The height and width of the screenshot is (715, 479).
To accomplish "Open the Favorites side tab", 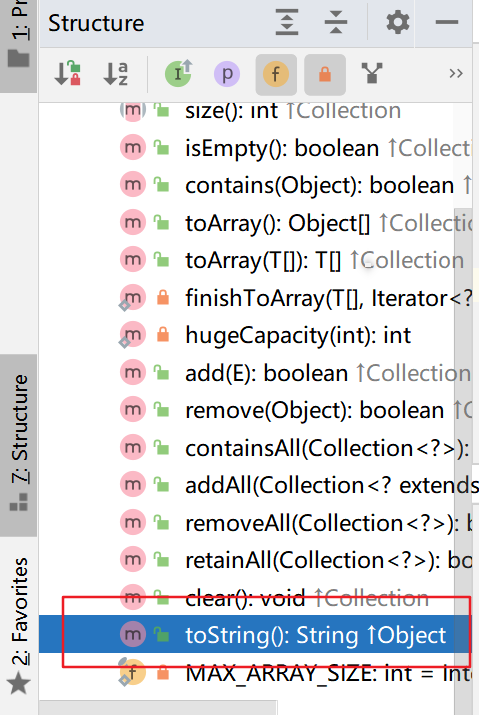I will click(x=19, y=626).
